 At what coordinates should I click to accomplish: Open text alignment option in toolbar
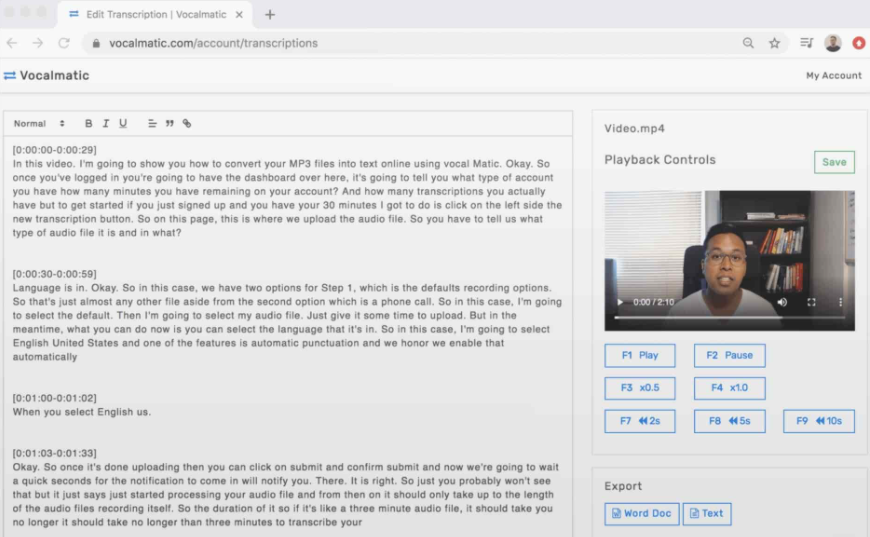point(152,123)
